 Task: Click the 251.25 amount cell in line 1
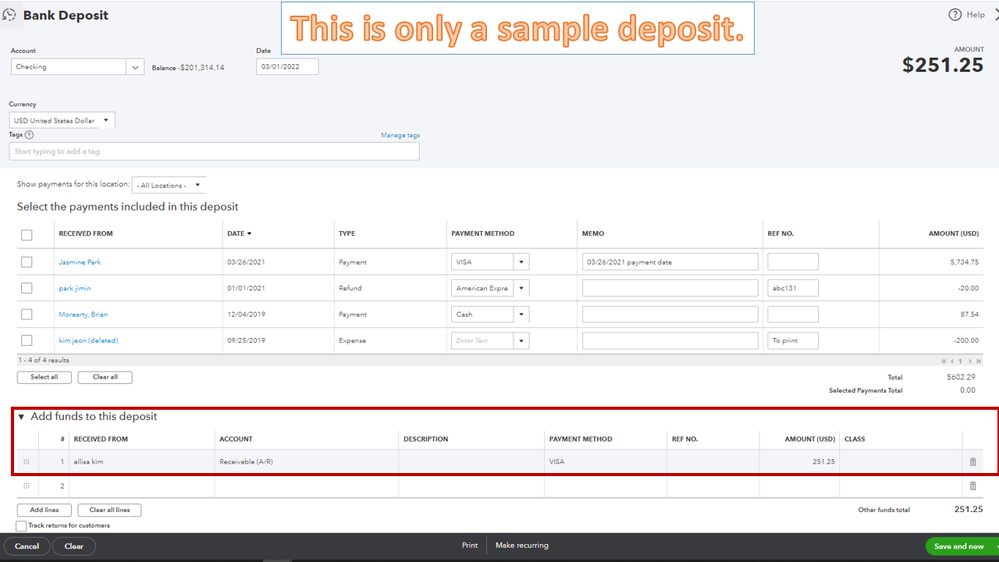(x=799, y=462)
